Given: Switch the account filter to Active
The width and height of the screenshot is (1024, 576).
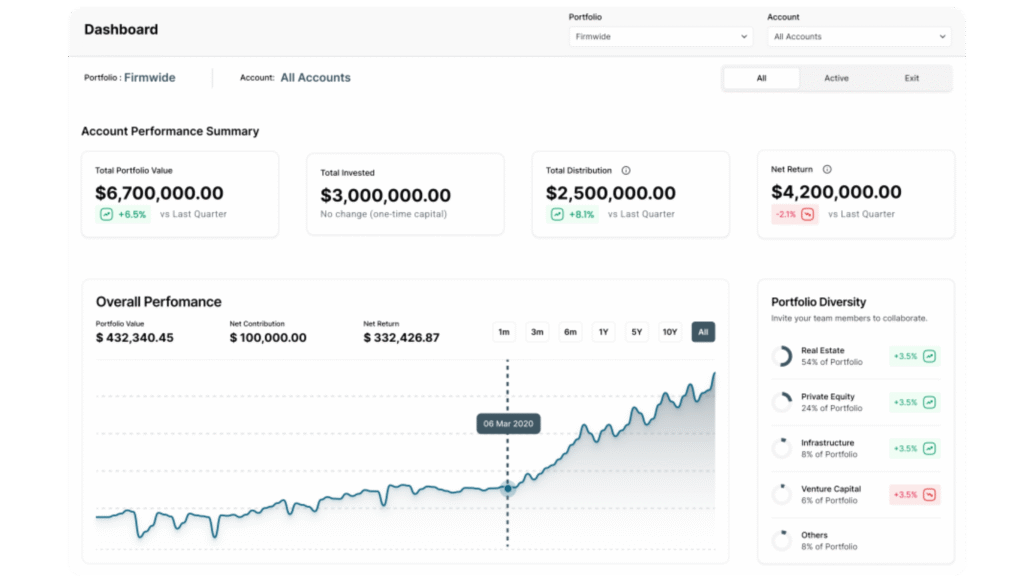Looking at the screenshot, I should pyautogui.click(x=837, y=77).
